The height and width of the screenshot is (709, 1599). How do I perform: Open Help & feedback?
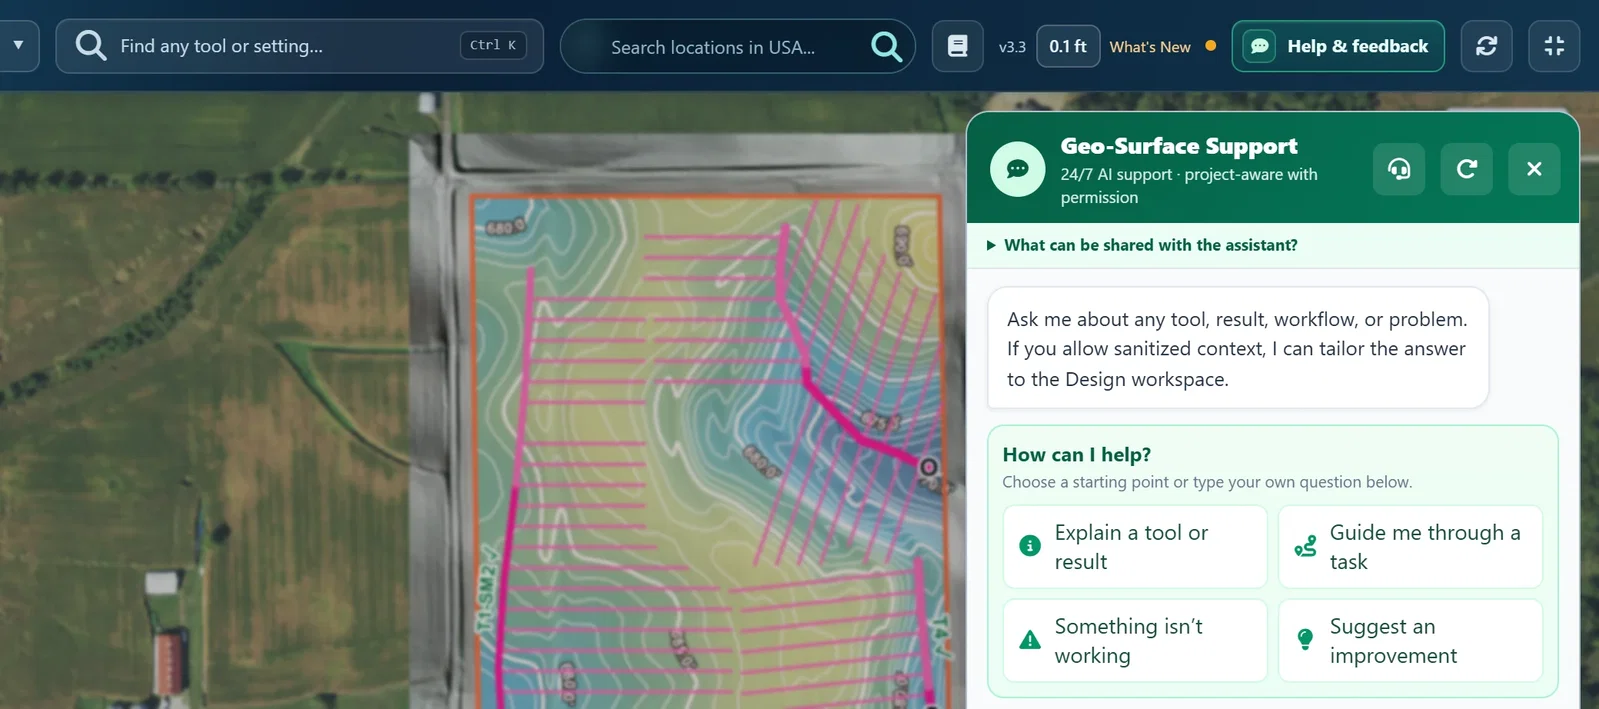1338,46
